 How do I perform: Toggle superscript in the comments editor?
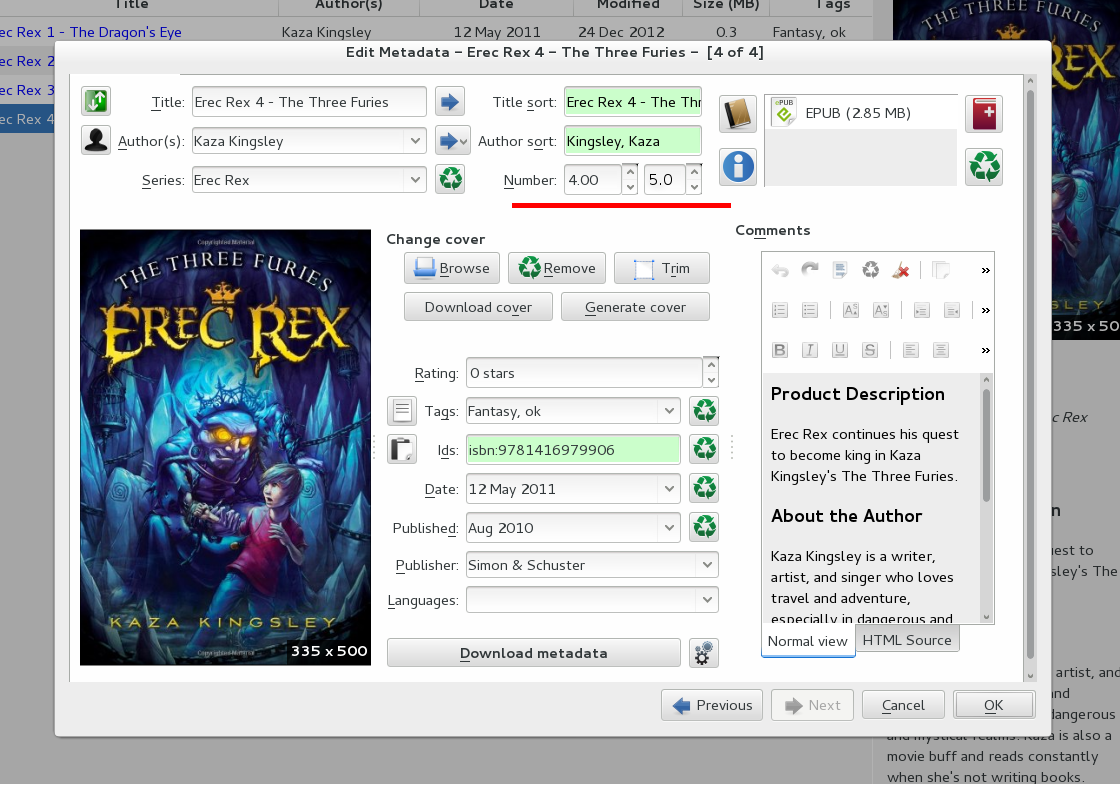point(851,310)
